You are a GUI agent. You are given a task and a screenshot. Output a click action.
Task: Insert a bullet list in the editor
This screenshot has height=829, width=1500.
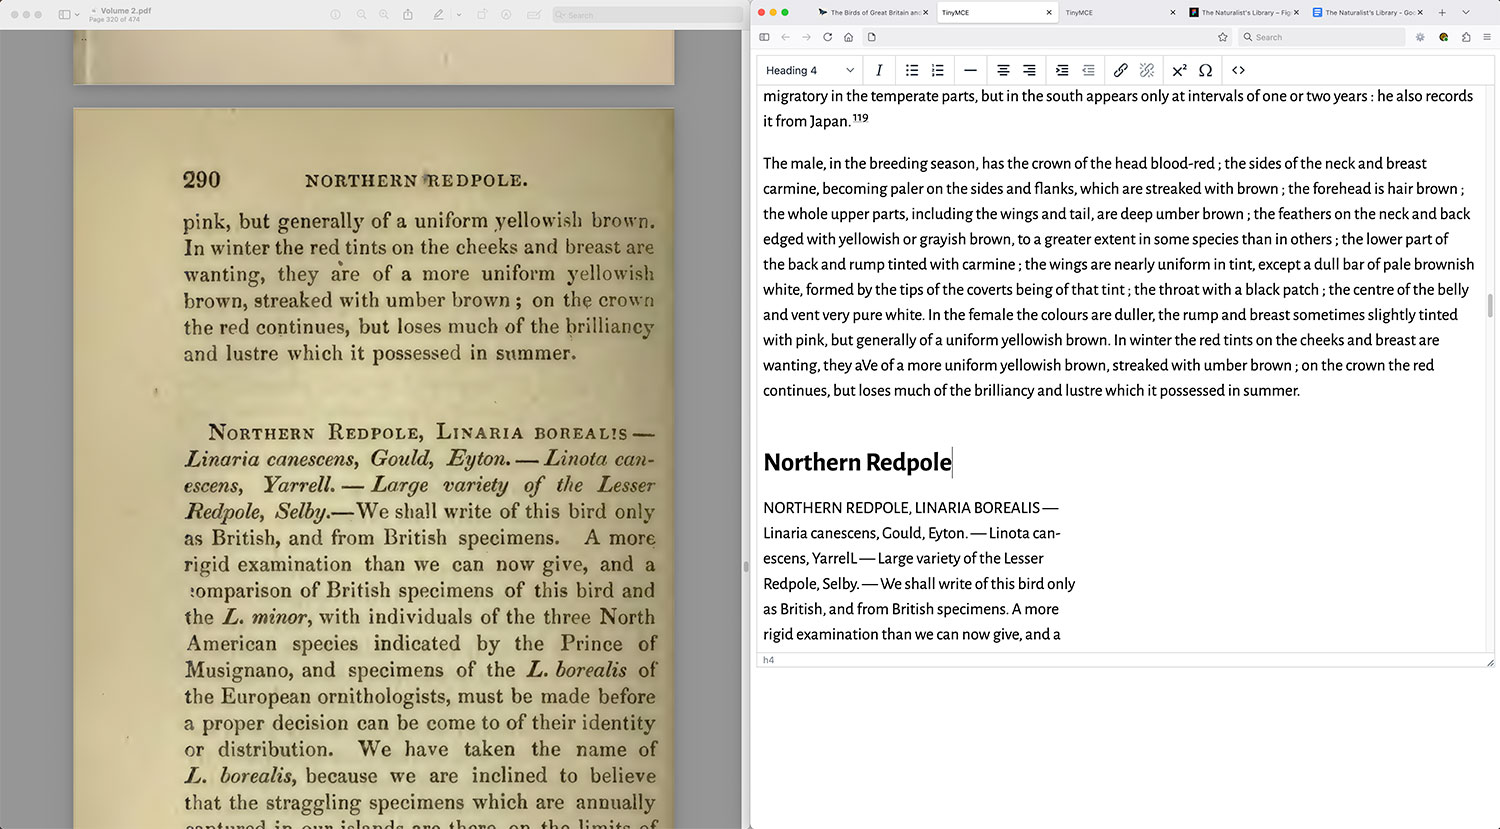pos(912,70)
